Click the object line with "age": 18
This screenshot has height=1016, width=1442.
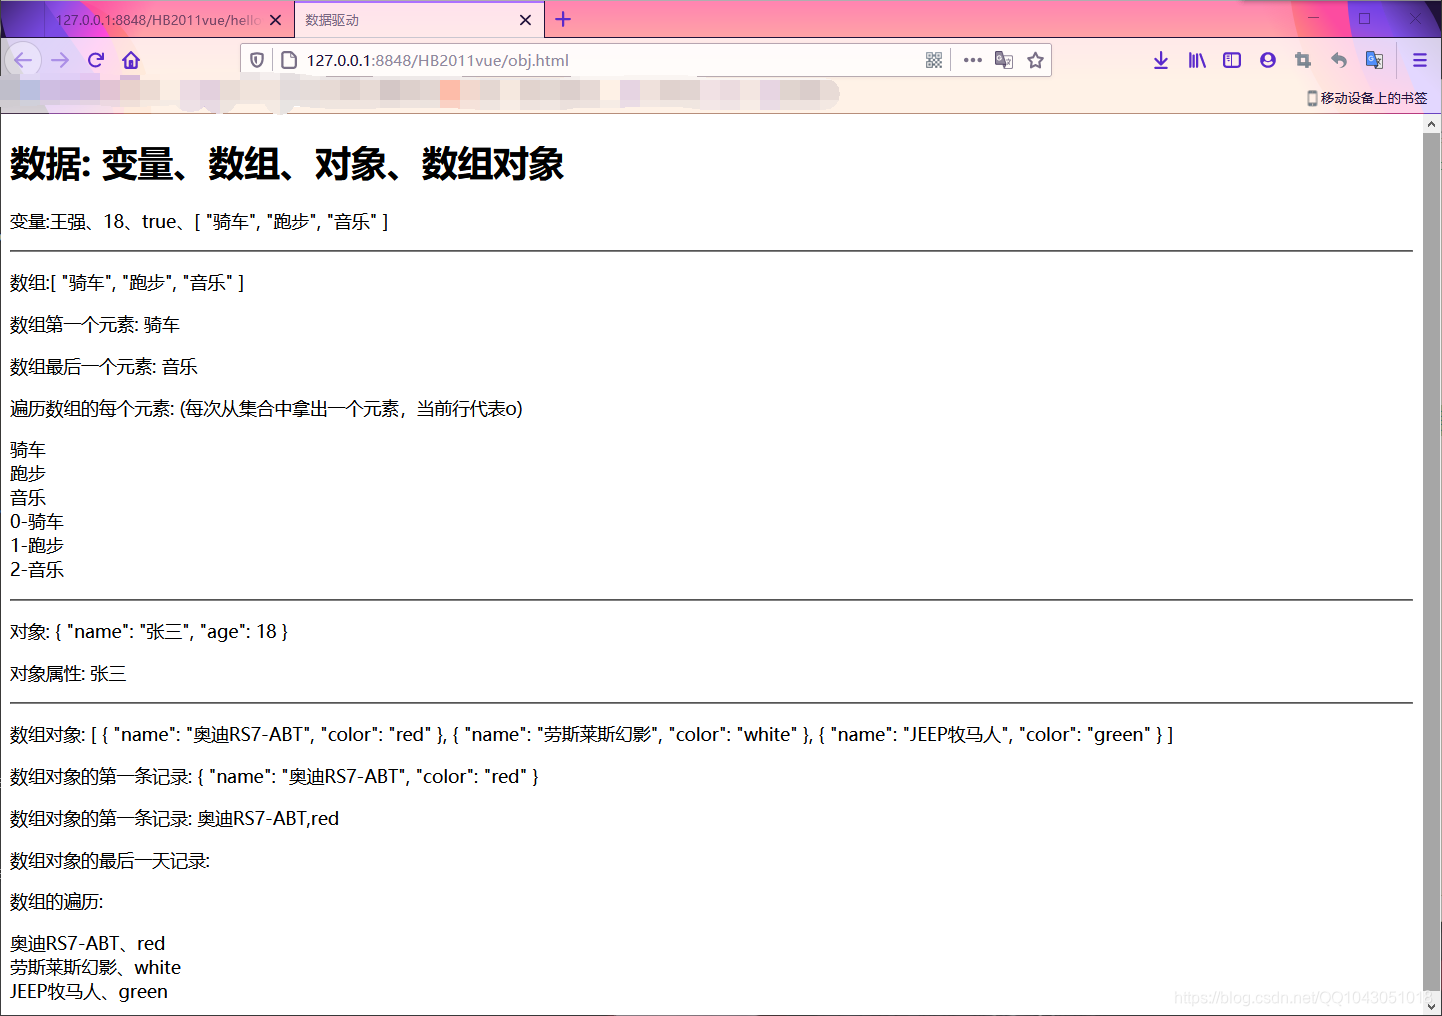click(x=149, y=632)
